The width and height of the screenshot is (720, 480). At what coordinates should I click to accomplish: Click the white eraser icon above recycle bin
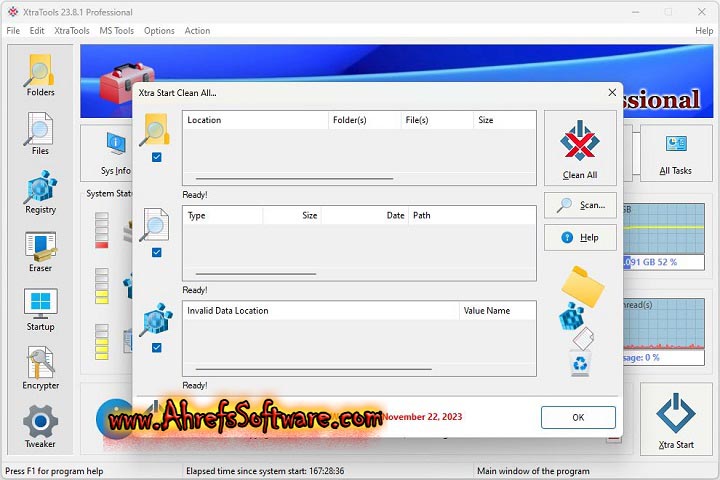(583, 338)
